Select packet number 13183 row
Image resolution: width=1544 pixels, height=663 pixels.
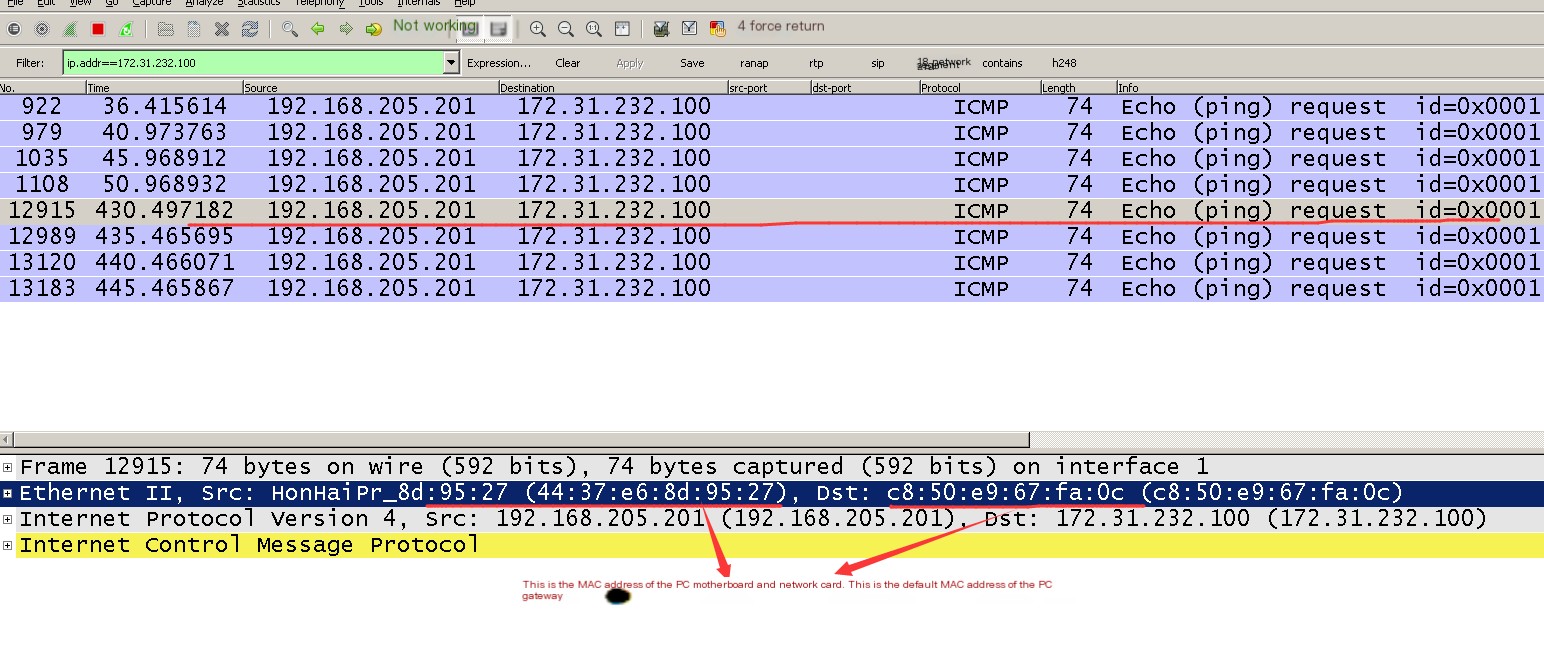coord(772,289)
